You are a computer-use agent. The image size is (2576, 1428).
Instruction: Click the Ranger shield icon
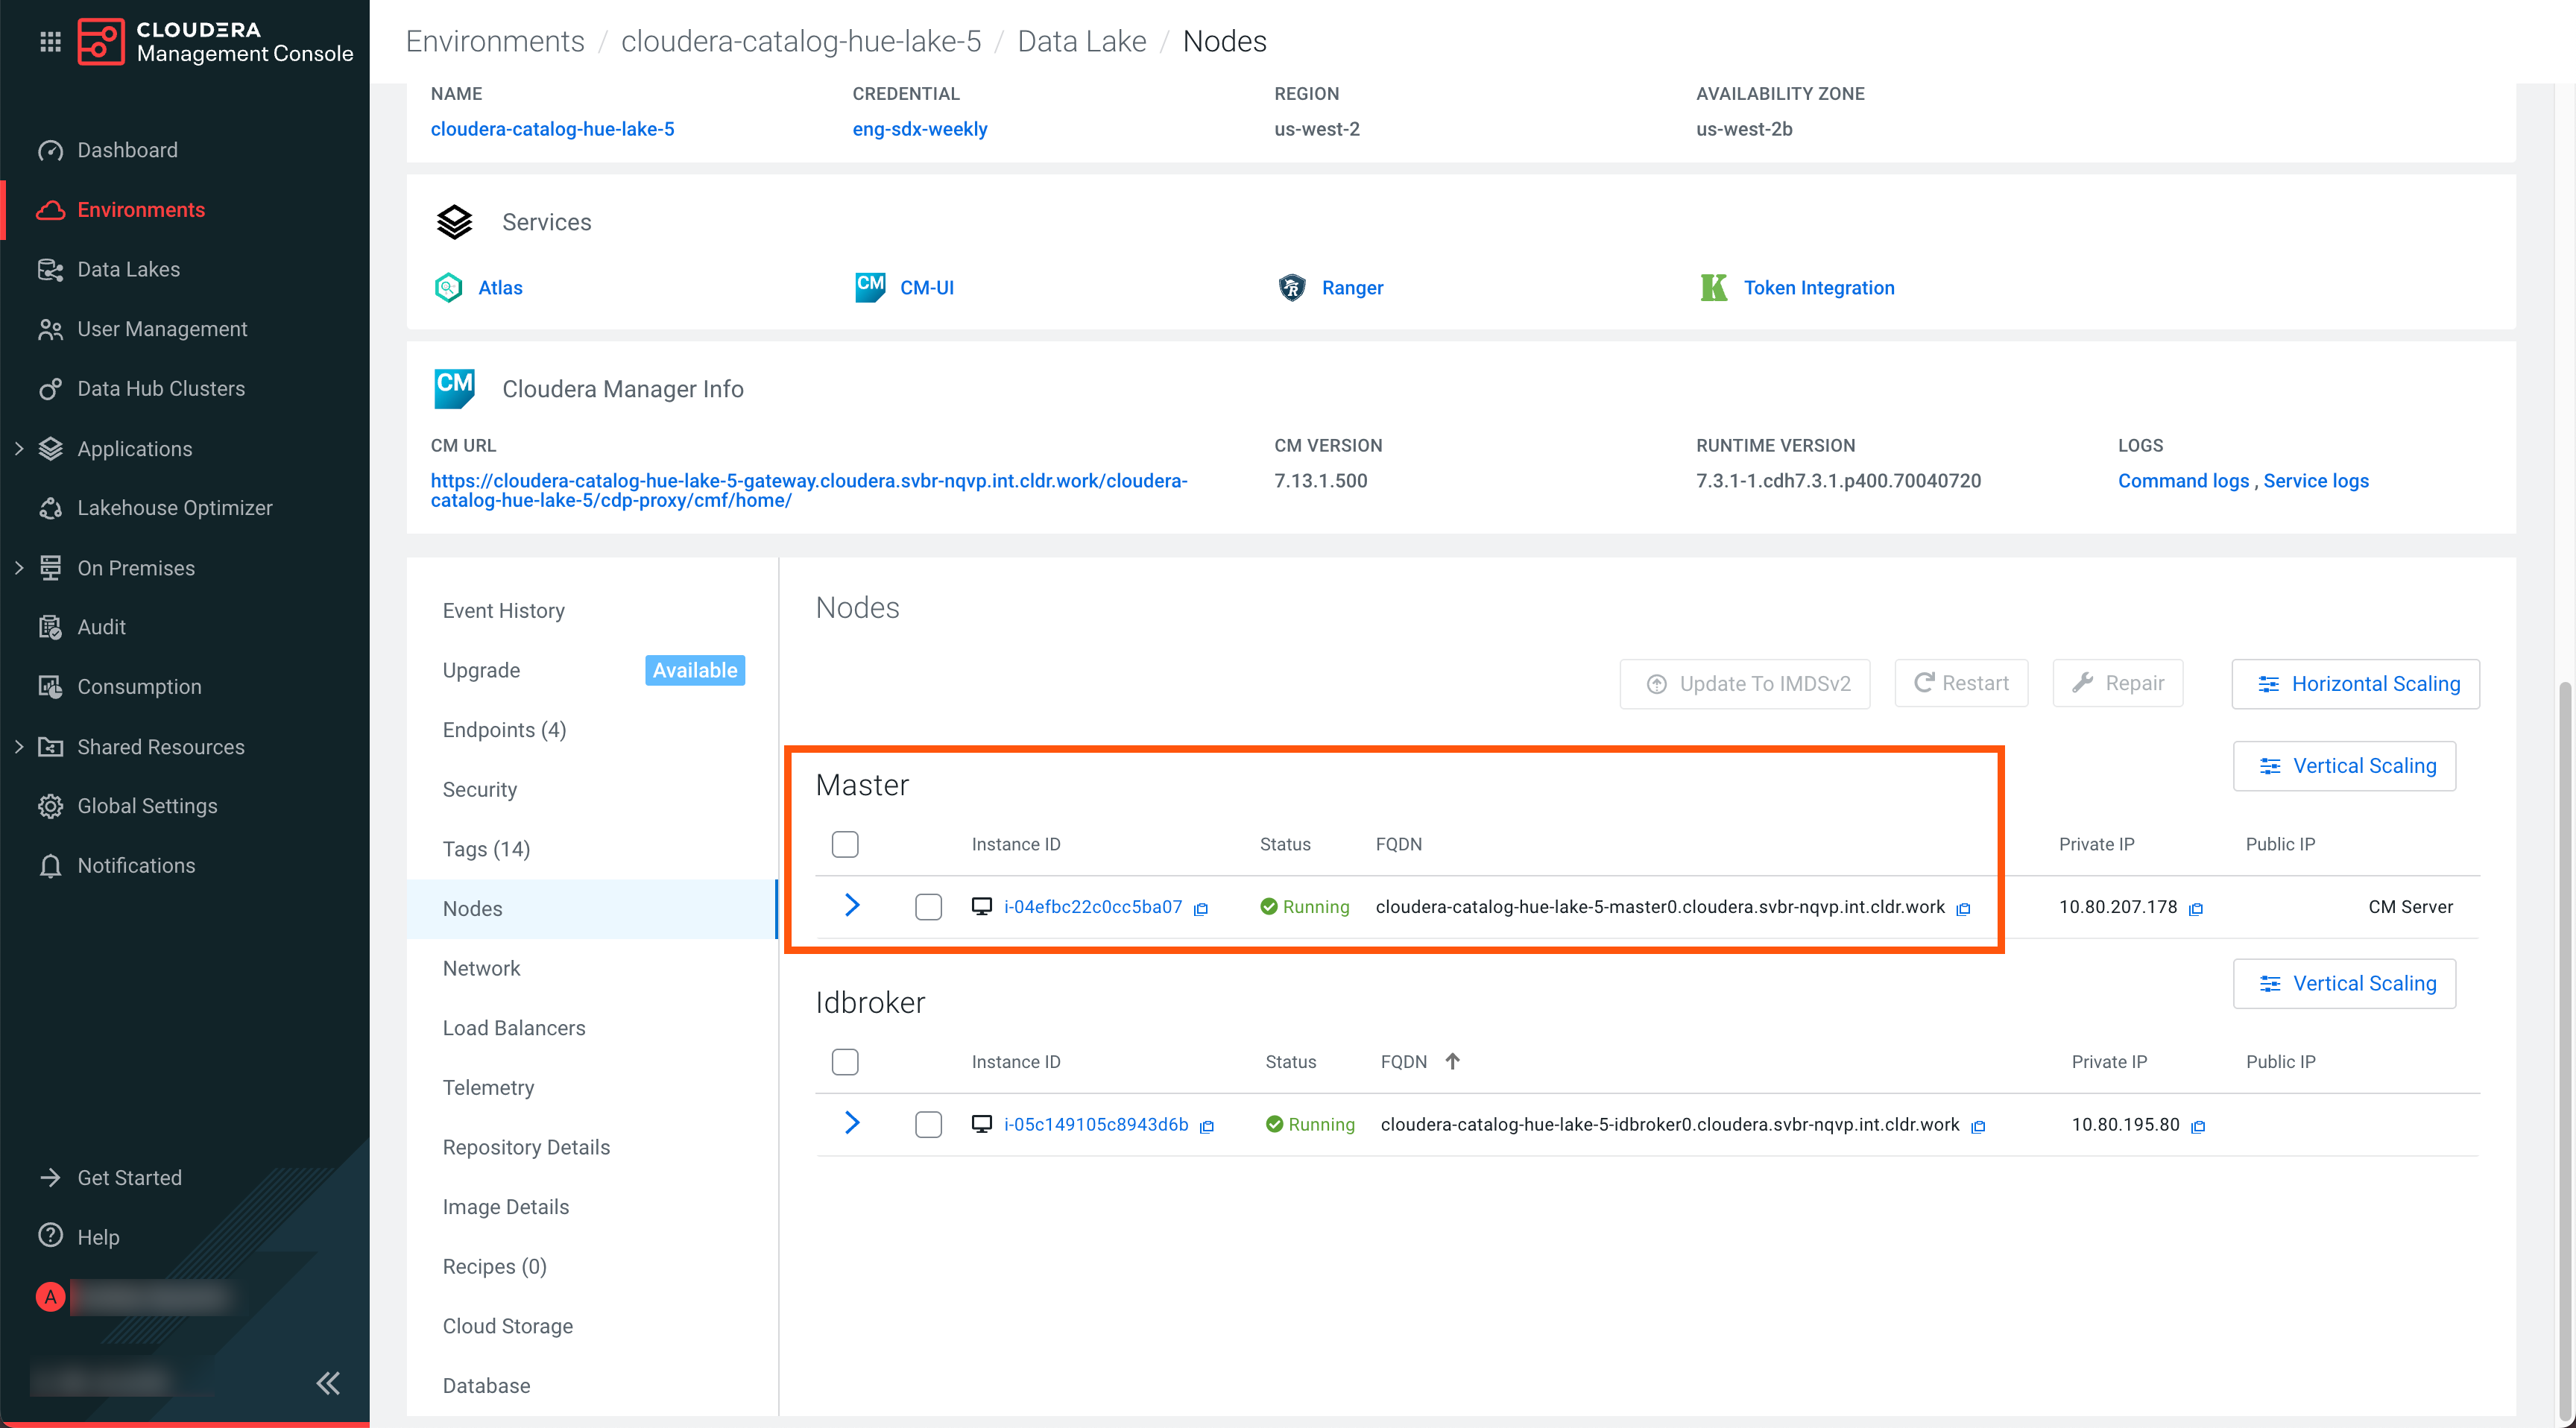[x=1292, y=288]
